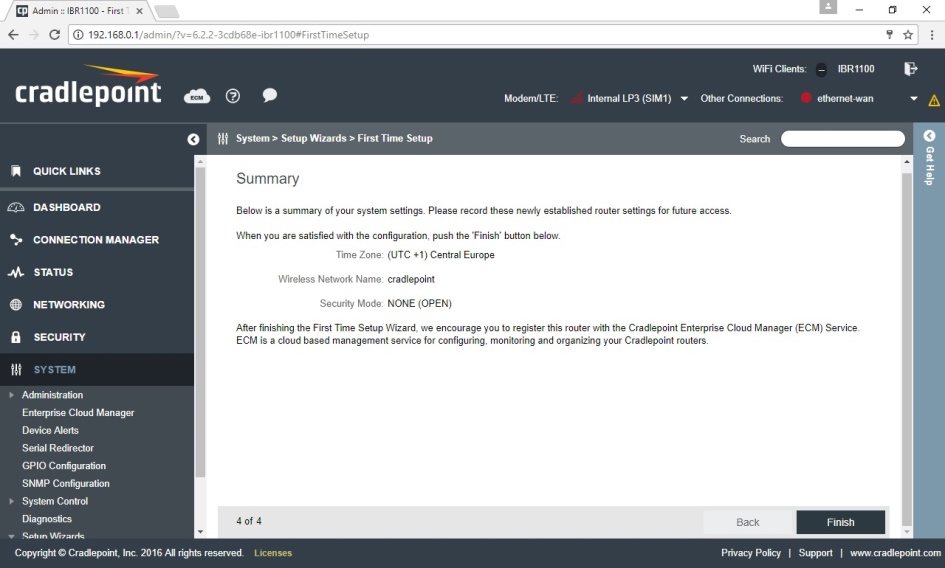The image size is (945, 568).
Task: Click the Search input field
Action: click(842, 139)
